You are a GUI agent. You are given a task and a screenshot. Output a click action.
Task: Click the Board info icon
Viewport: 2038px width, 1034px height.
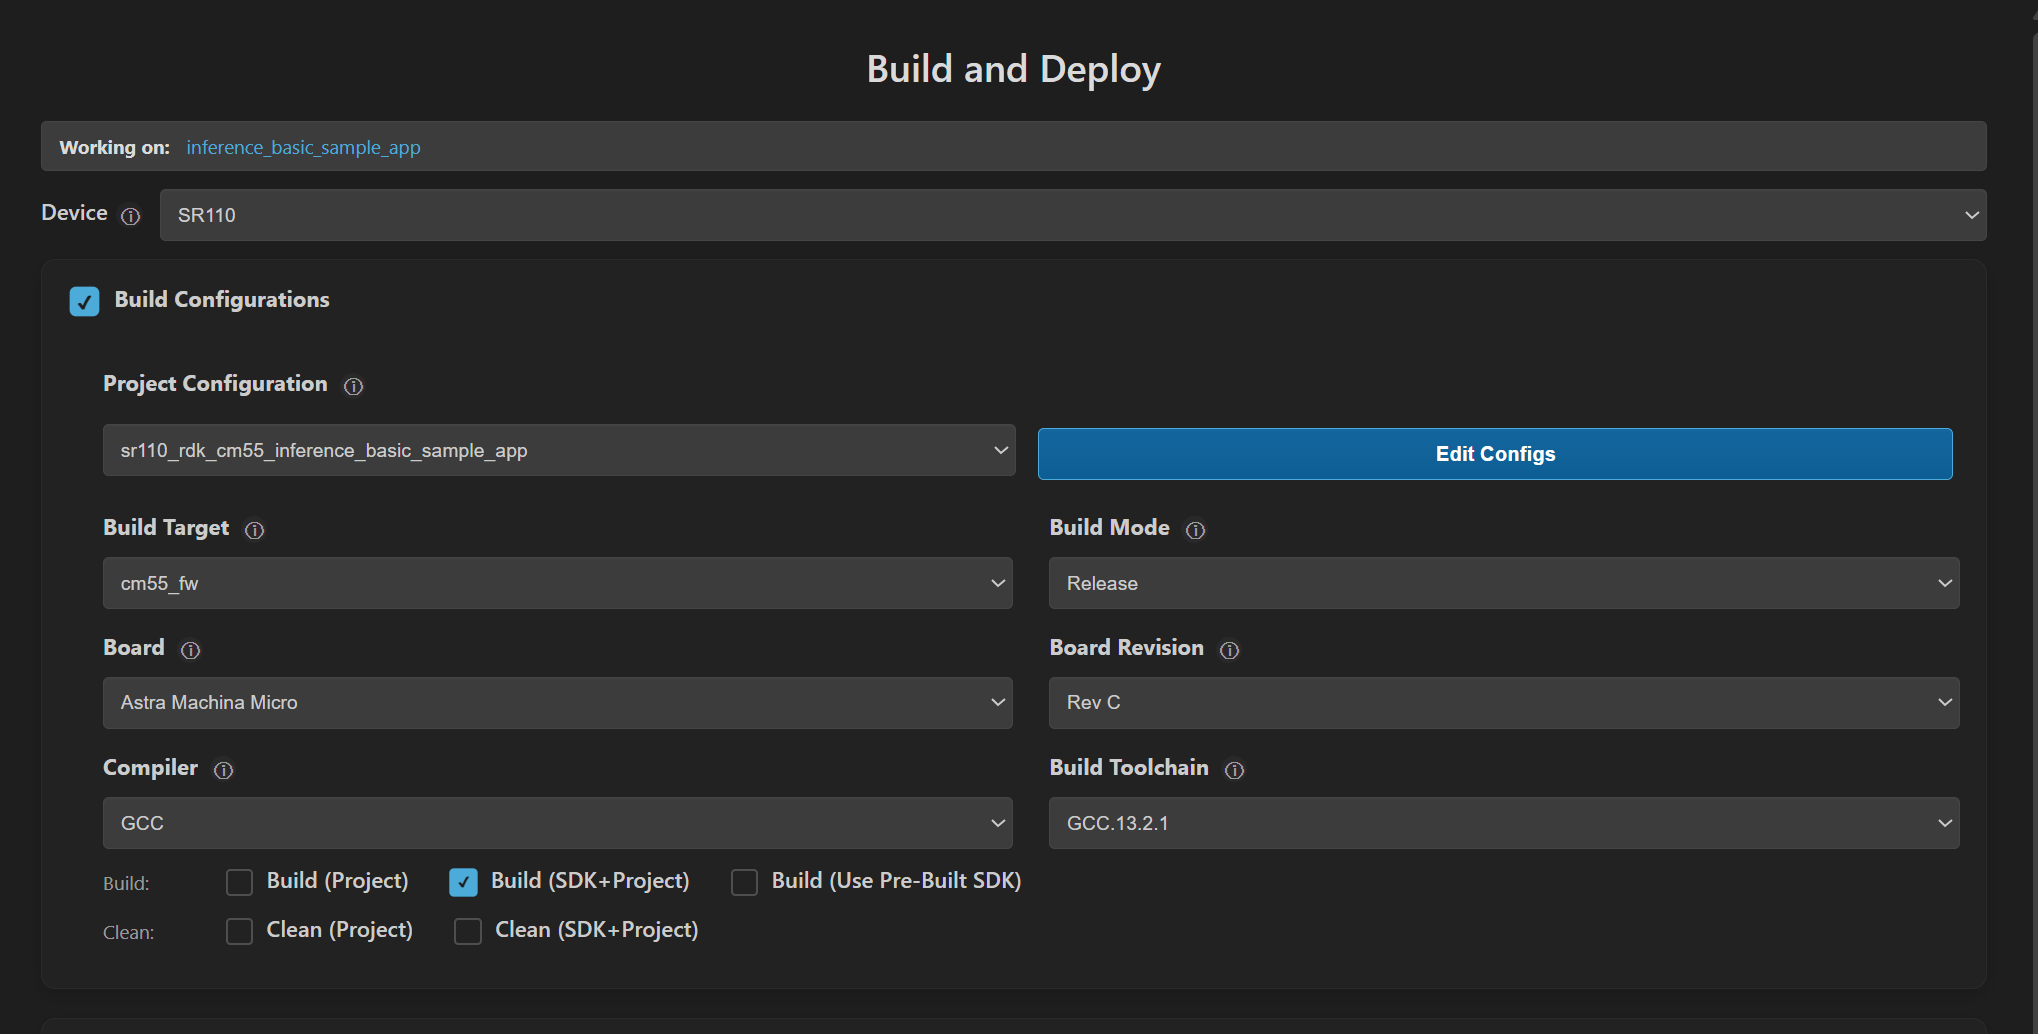coord(190,650)
